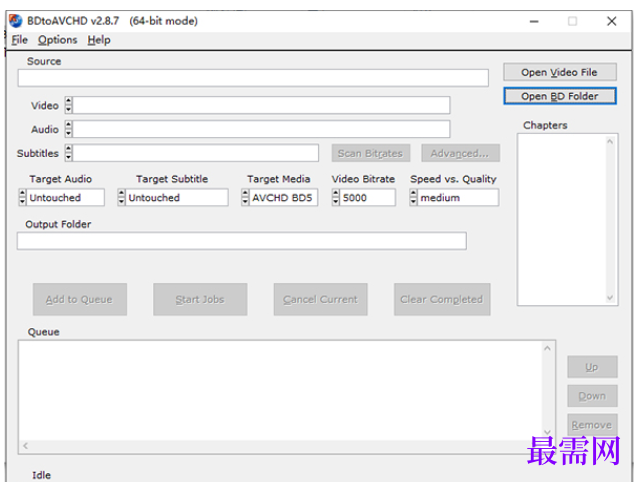Viewport: 639px width, 482px height.
Task: Click the Target Audio spinner arrows
Action: point(22,197)
